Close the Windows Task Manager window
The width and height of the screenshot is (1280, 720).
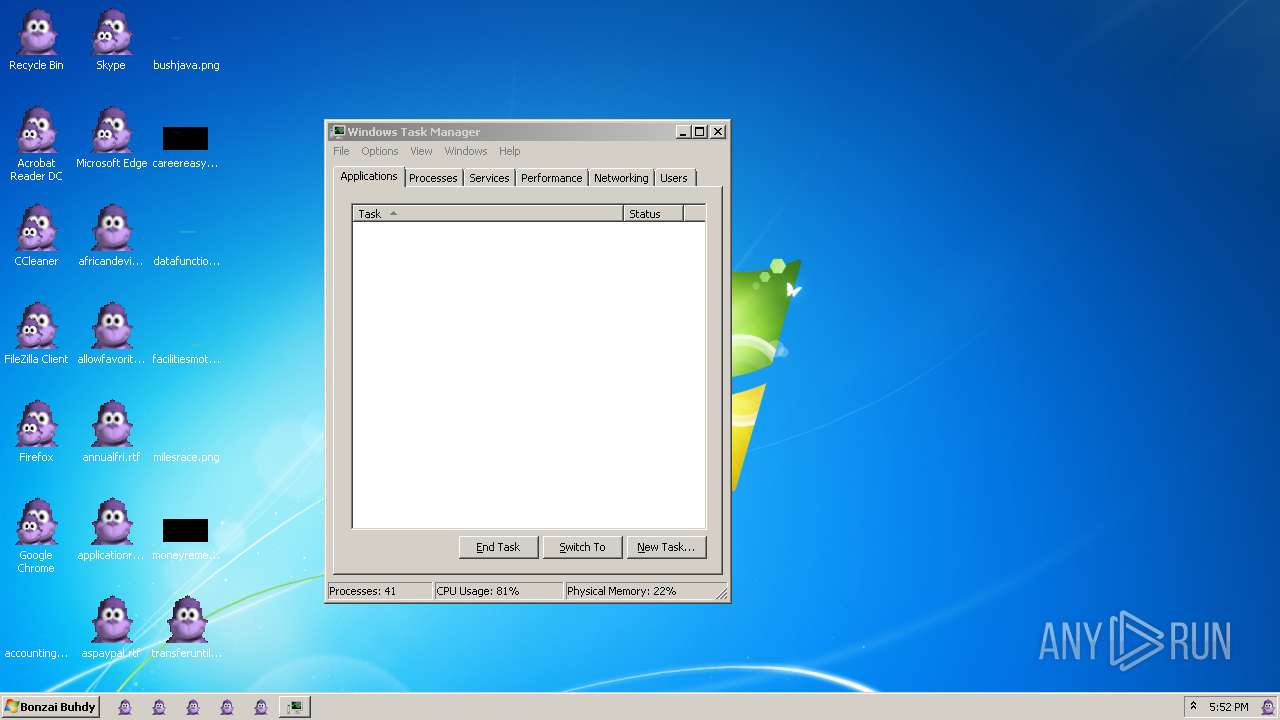[x=718, y=131]
